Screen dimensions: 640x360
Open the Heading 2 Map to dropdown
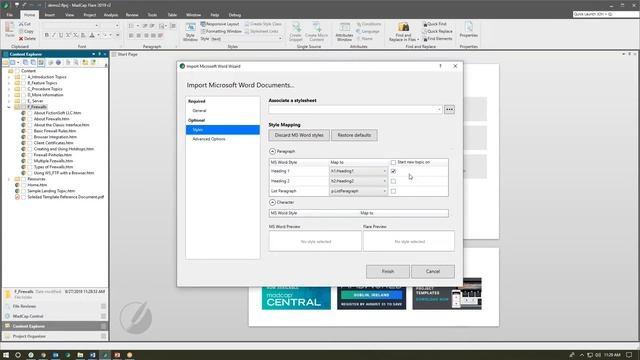click(358, 181)
